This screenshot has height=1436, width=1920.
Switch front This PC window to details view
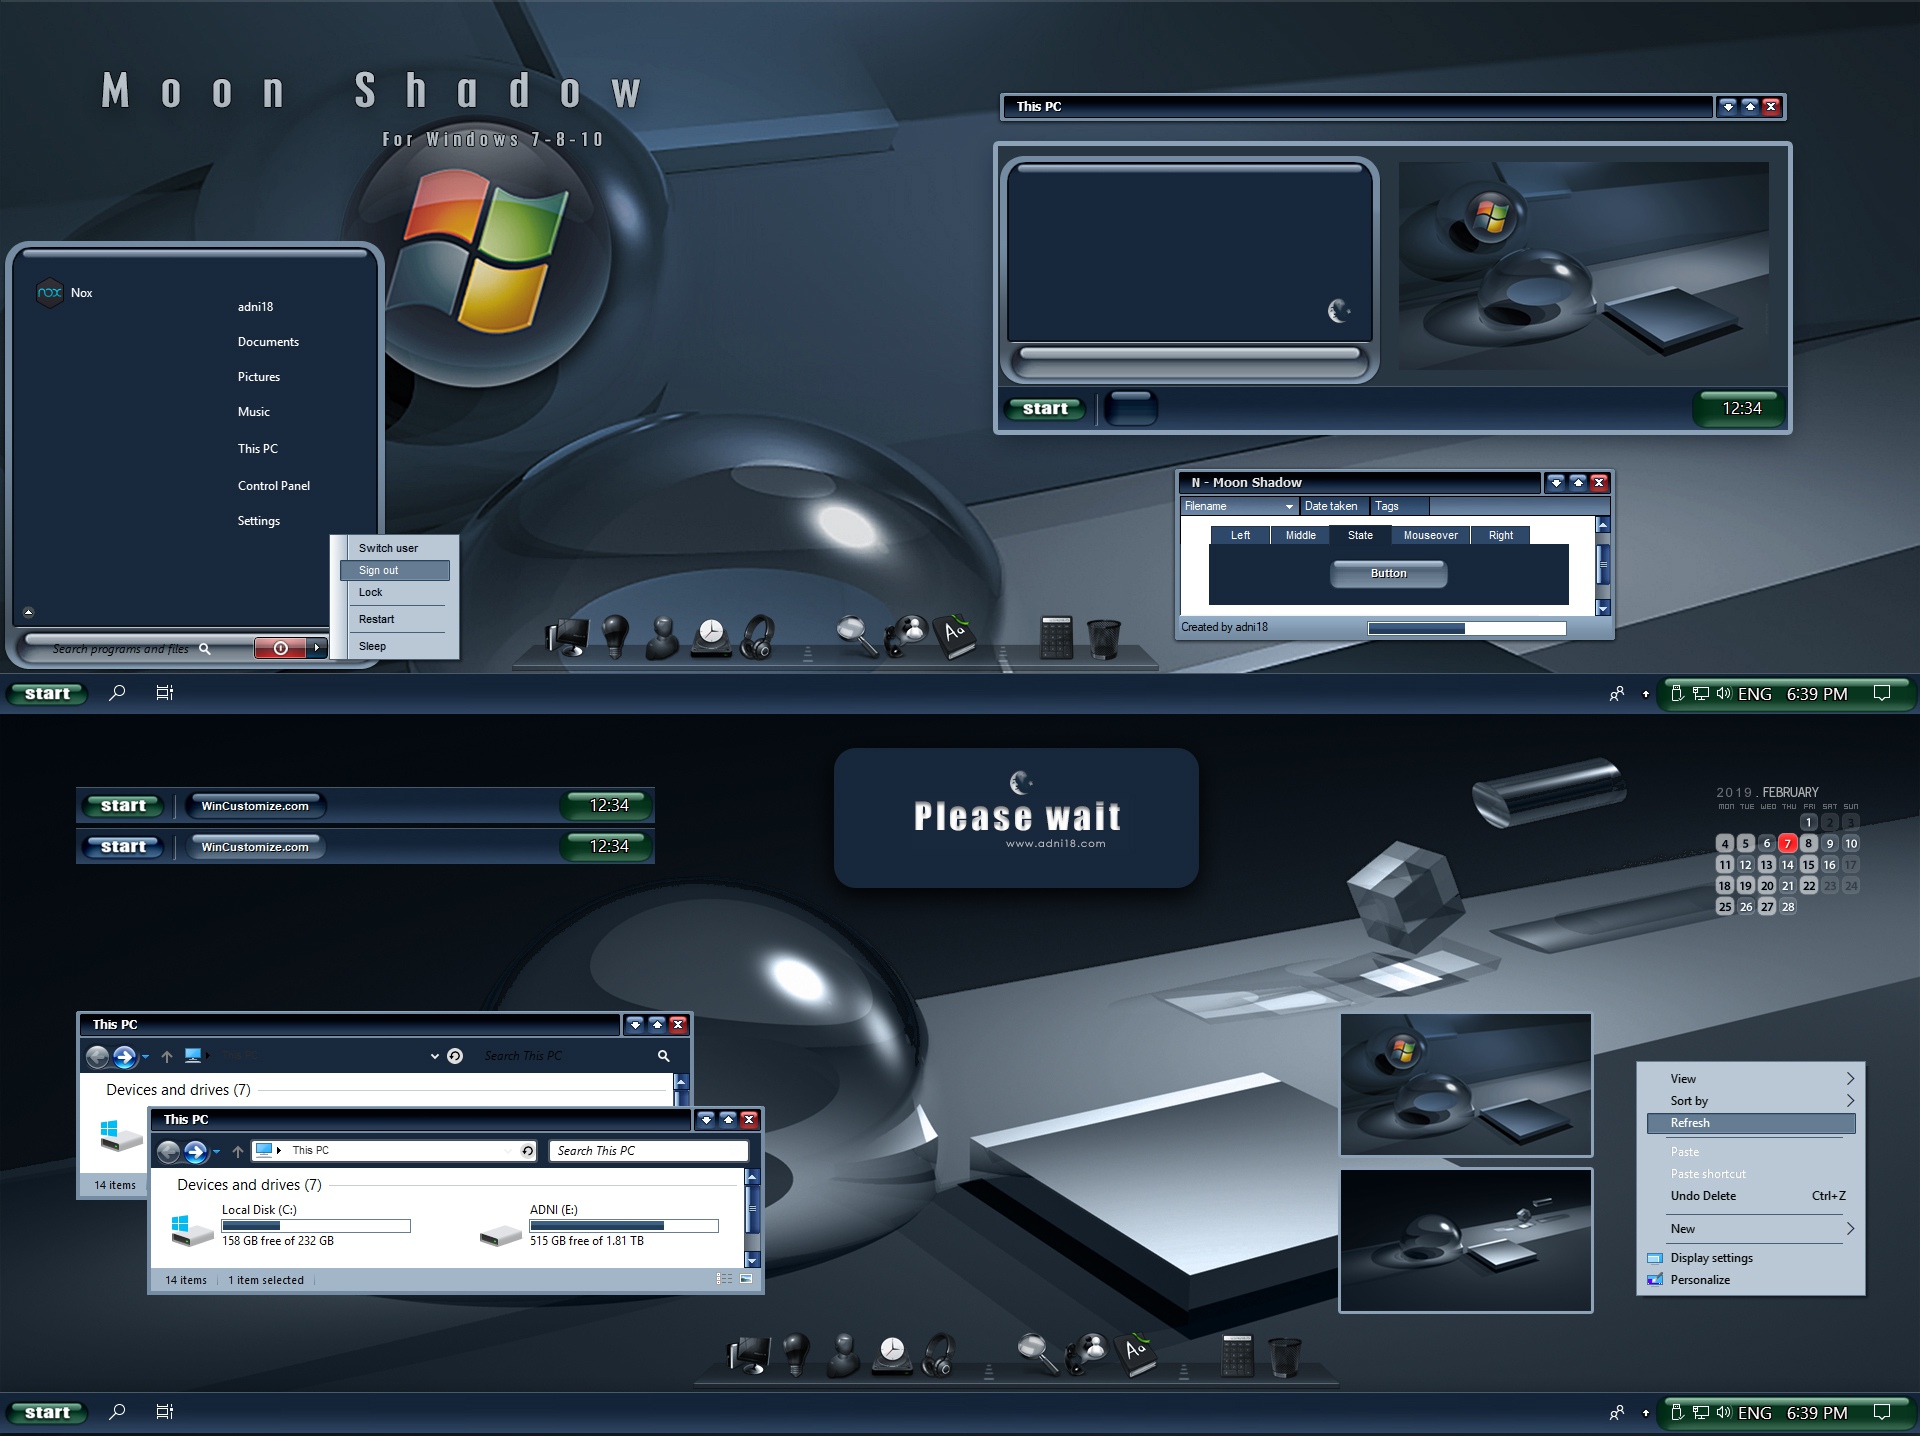pyautogui.click(x=724, y=1279)
